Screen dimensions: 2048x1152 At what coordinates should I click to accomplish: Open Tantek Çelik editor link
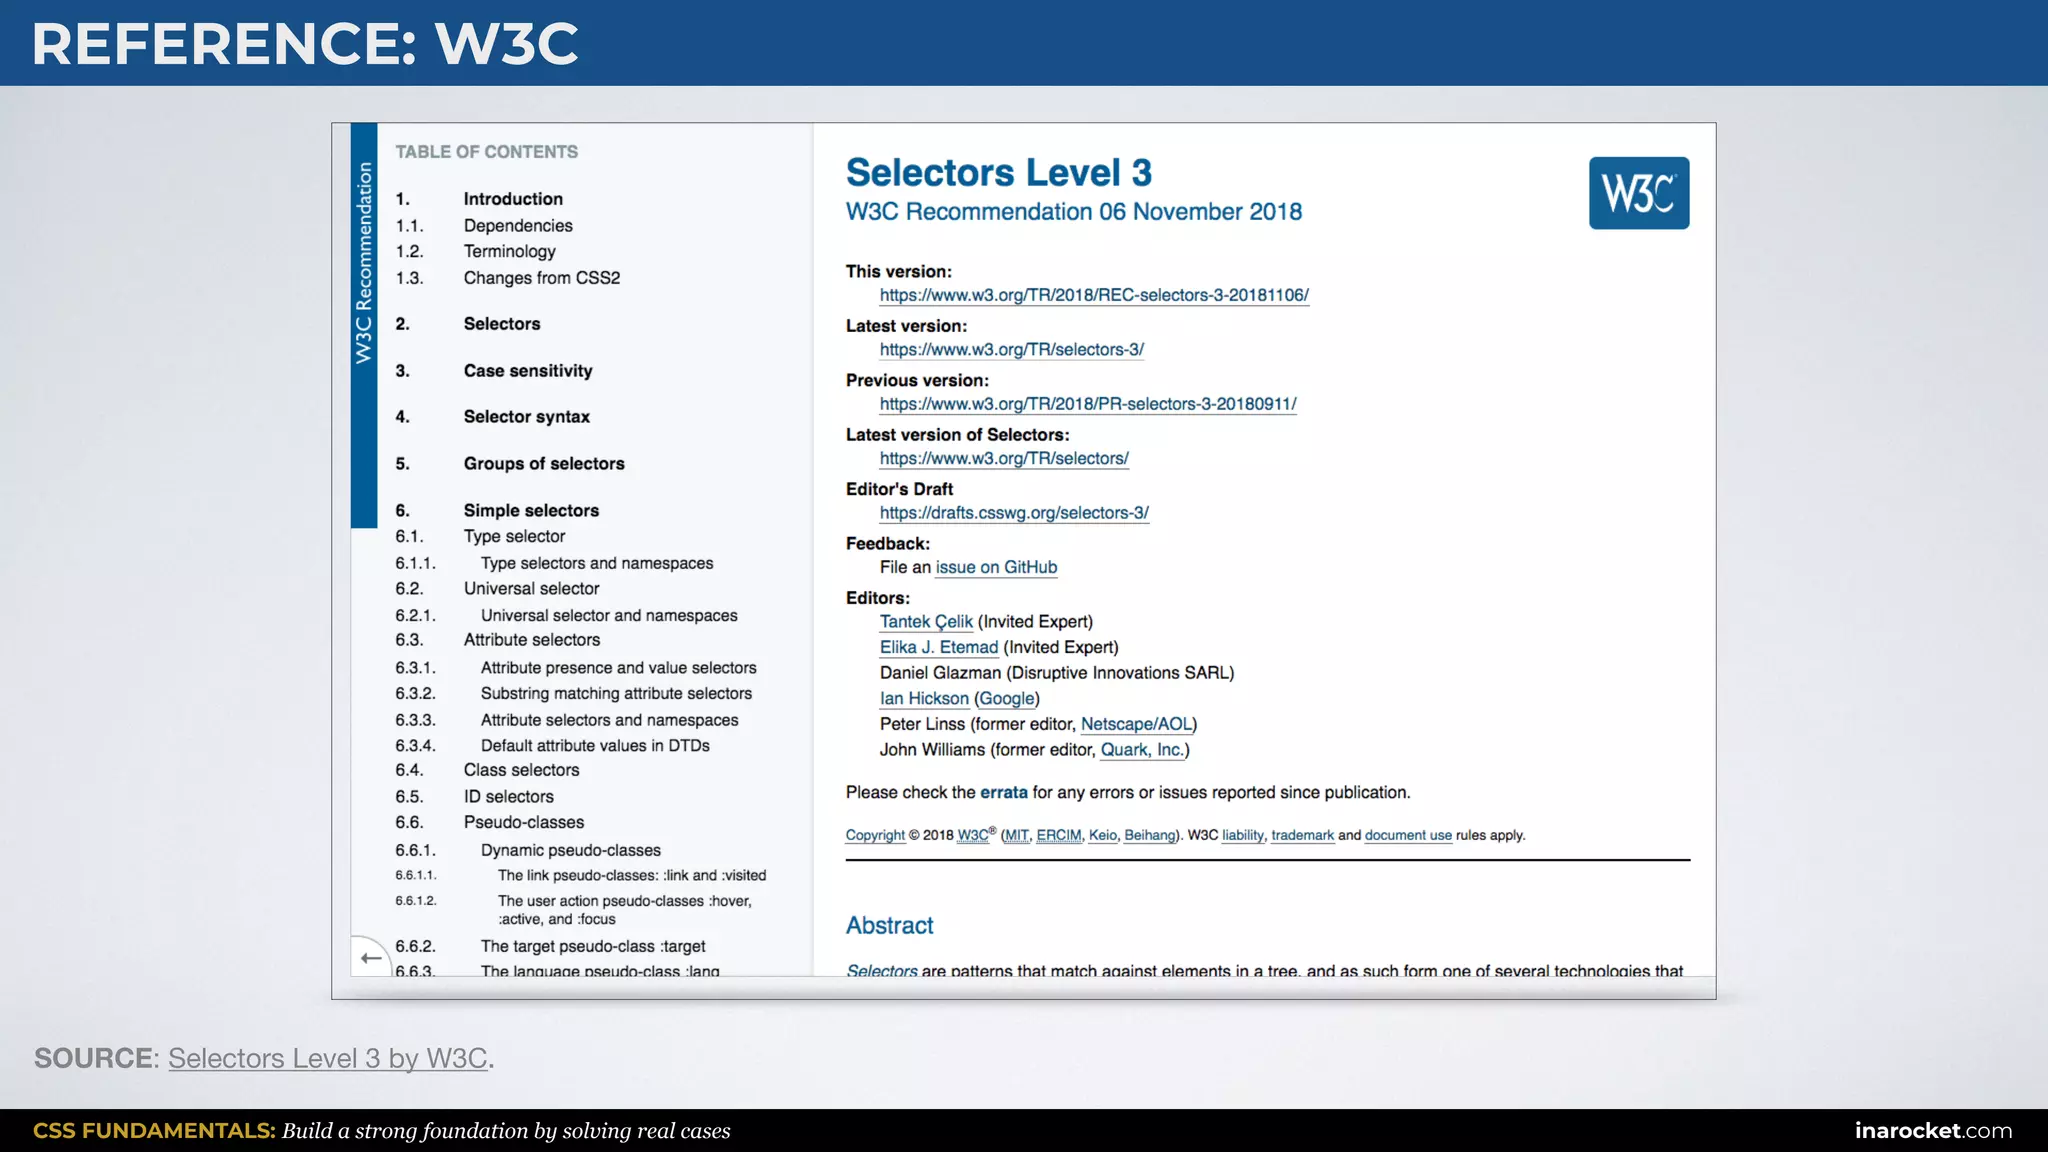click(x=926, y=621)
